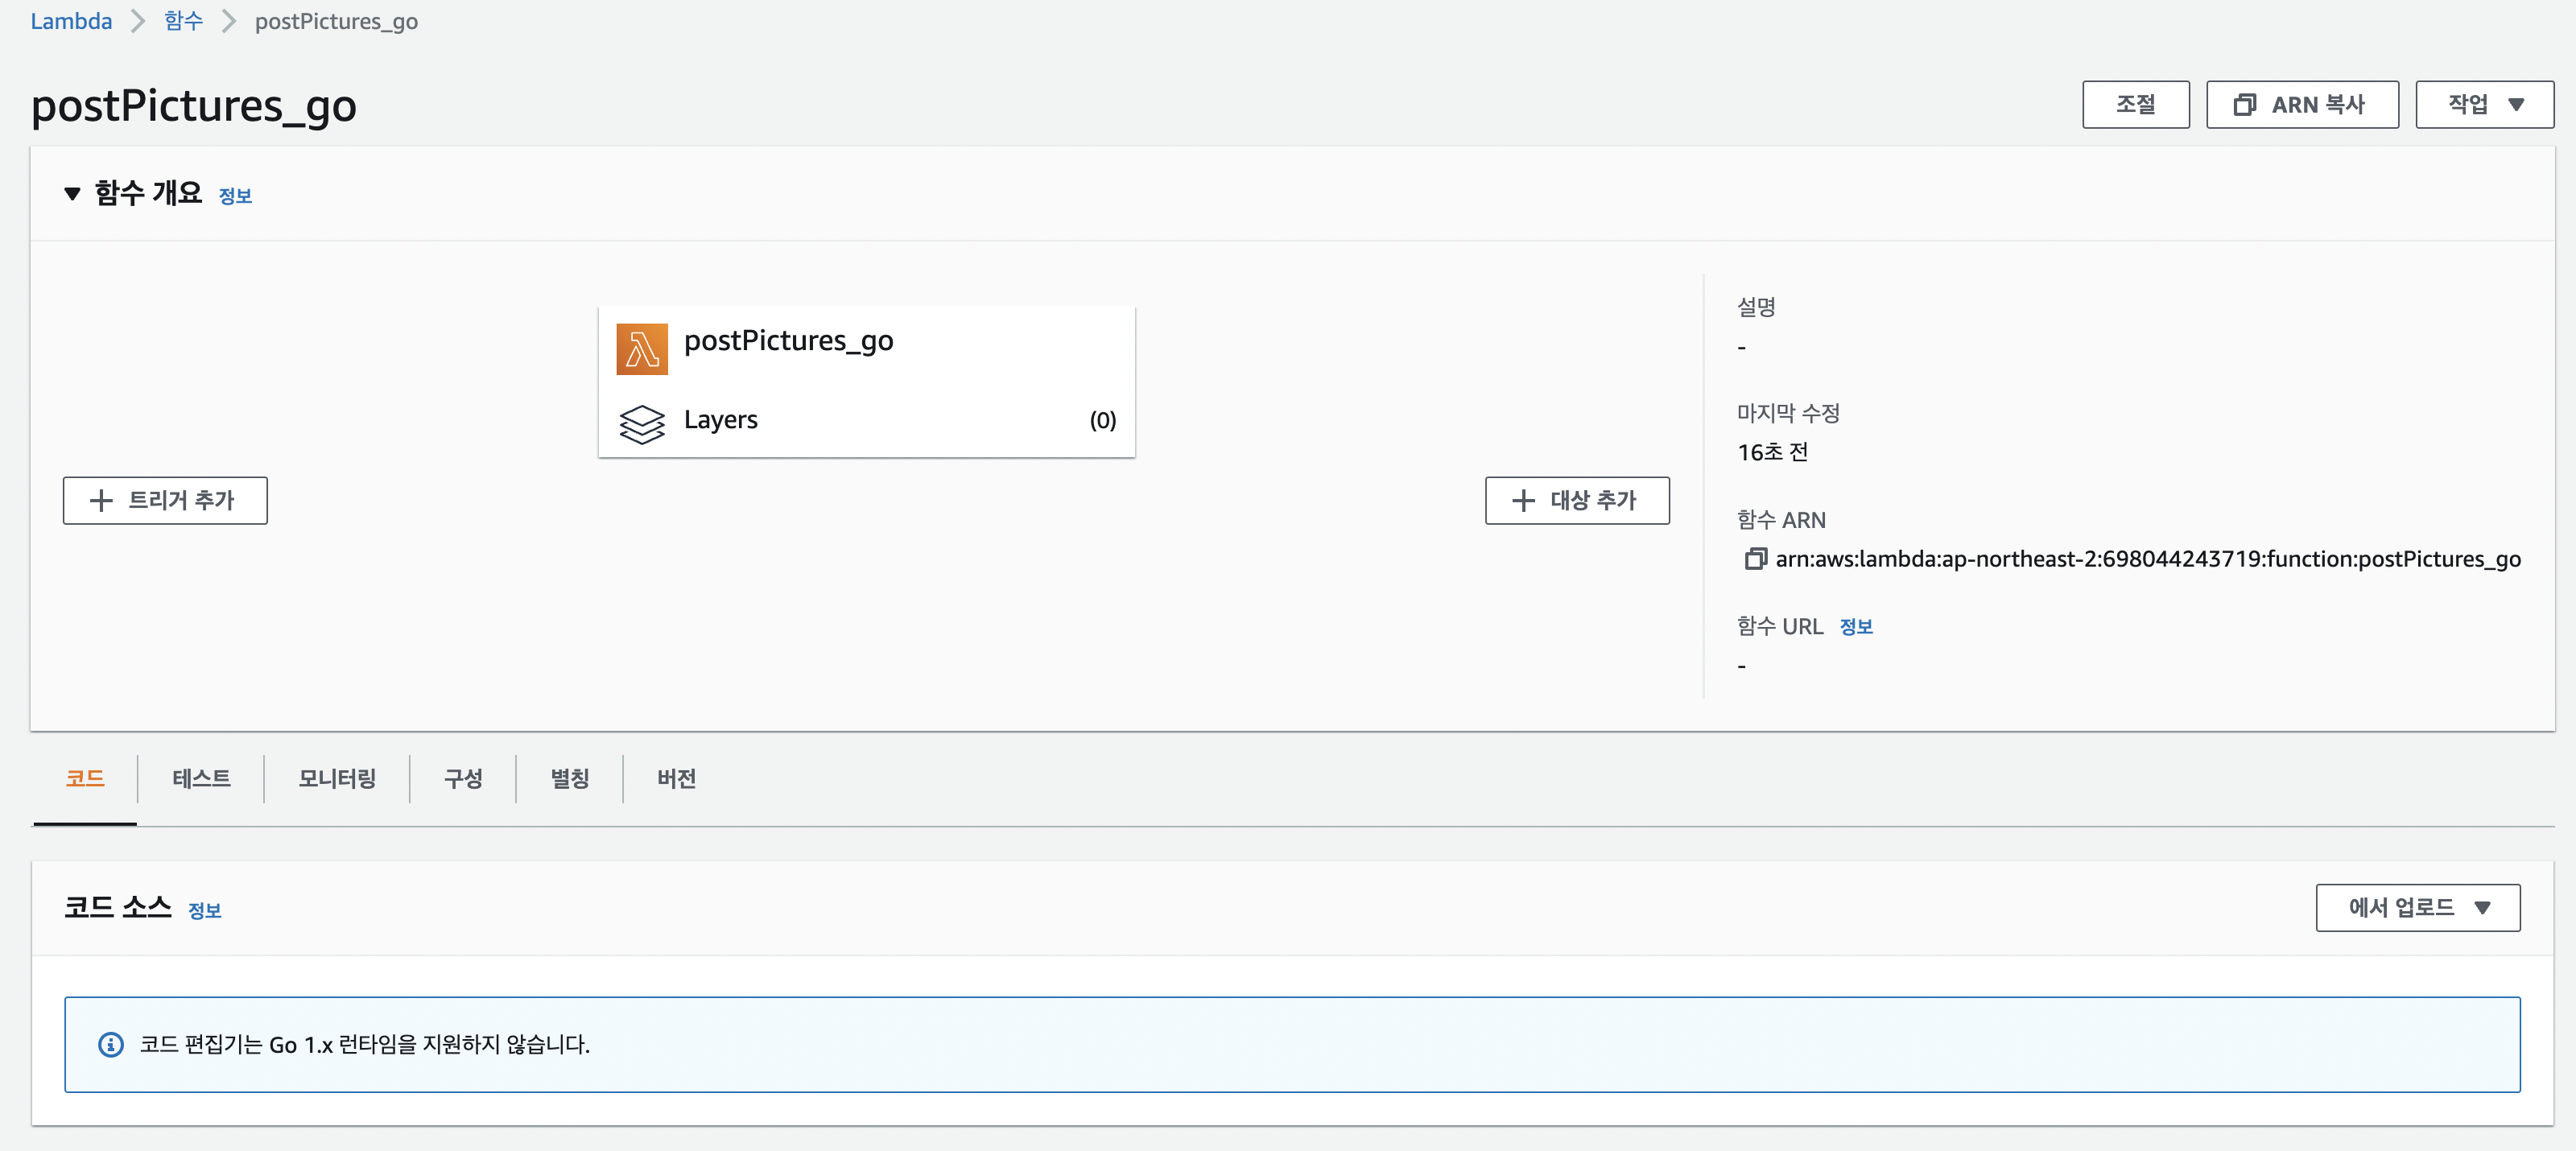2576x1151 pixels.
Task: Click the 마지막 수정 label
Action: click(1788, 413)
